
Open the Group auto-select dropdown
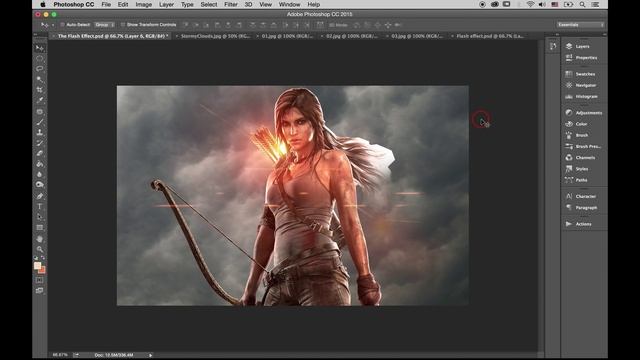(x=104, y=25)
